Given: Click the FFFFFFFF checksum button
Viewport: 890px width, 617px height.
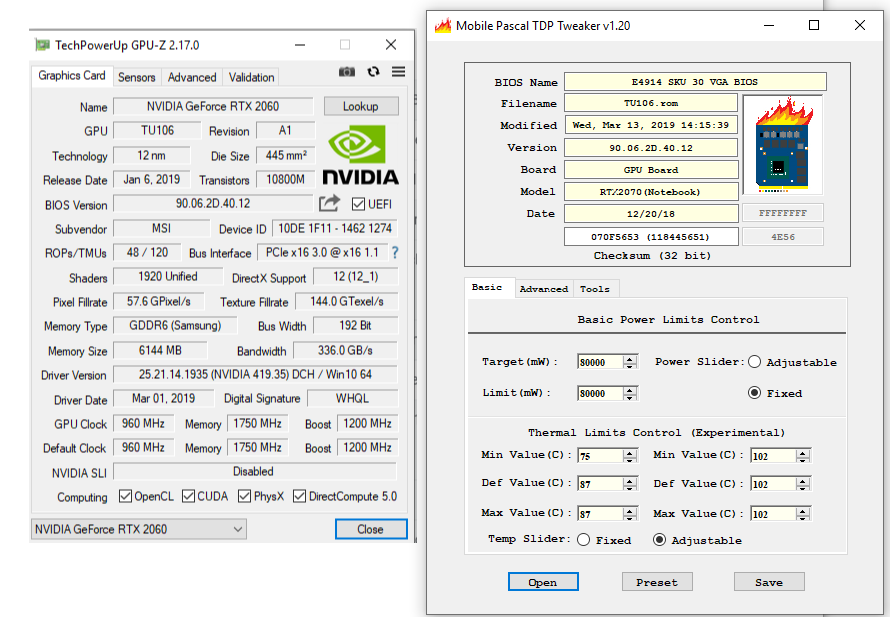Looking at the screenshot, I should [783, 213].
